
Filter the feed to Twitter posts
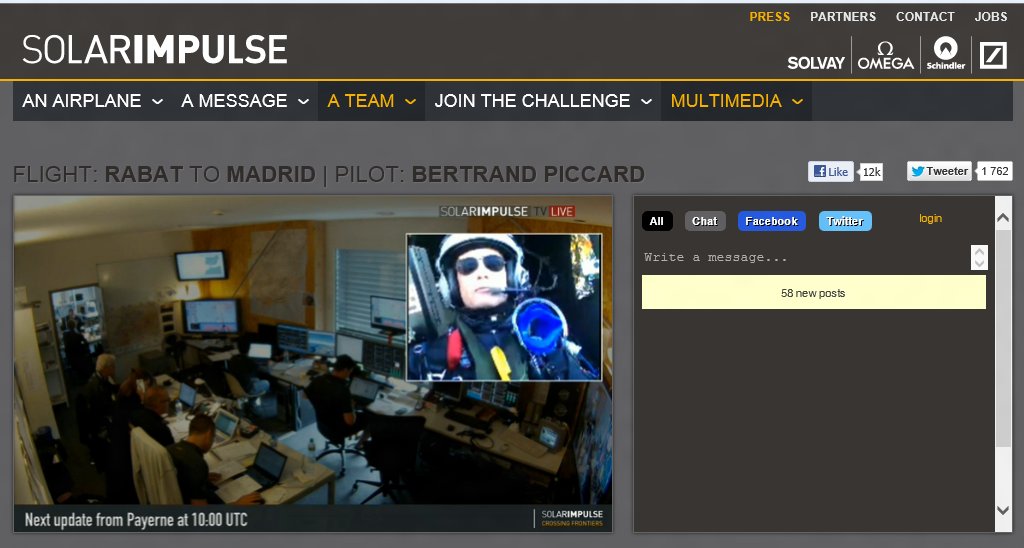click(845, 221)
